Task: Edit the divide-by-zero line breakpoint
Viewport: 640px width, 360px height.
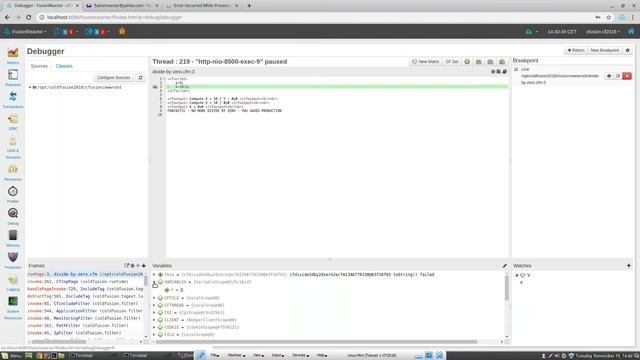Action: (x=618, y=76)
